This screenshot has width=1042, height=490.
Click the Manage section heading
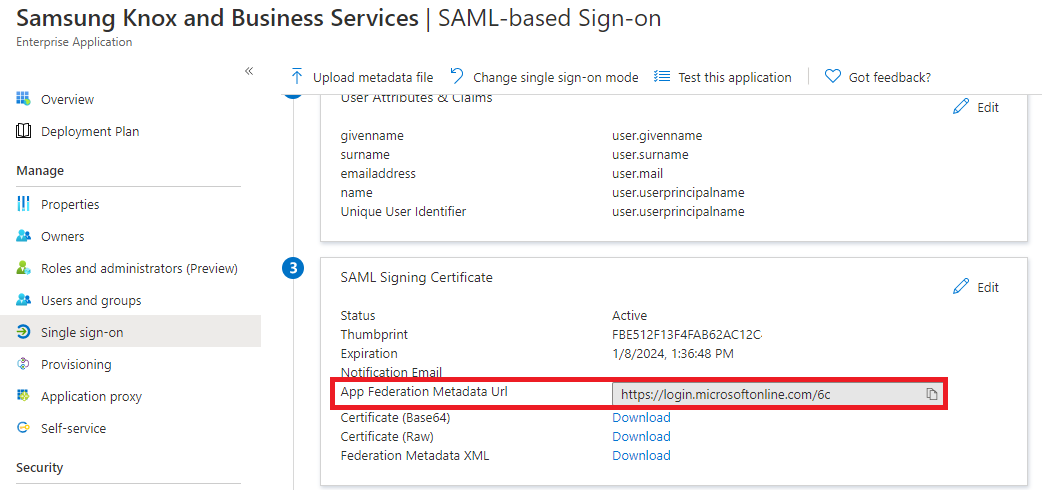(x=40, y=171)
